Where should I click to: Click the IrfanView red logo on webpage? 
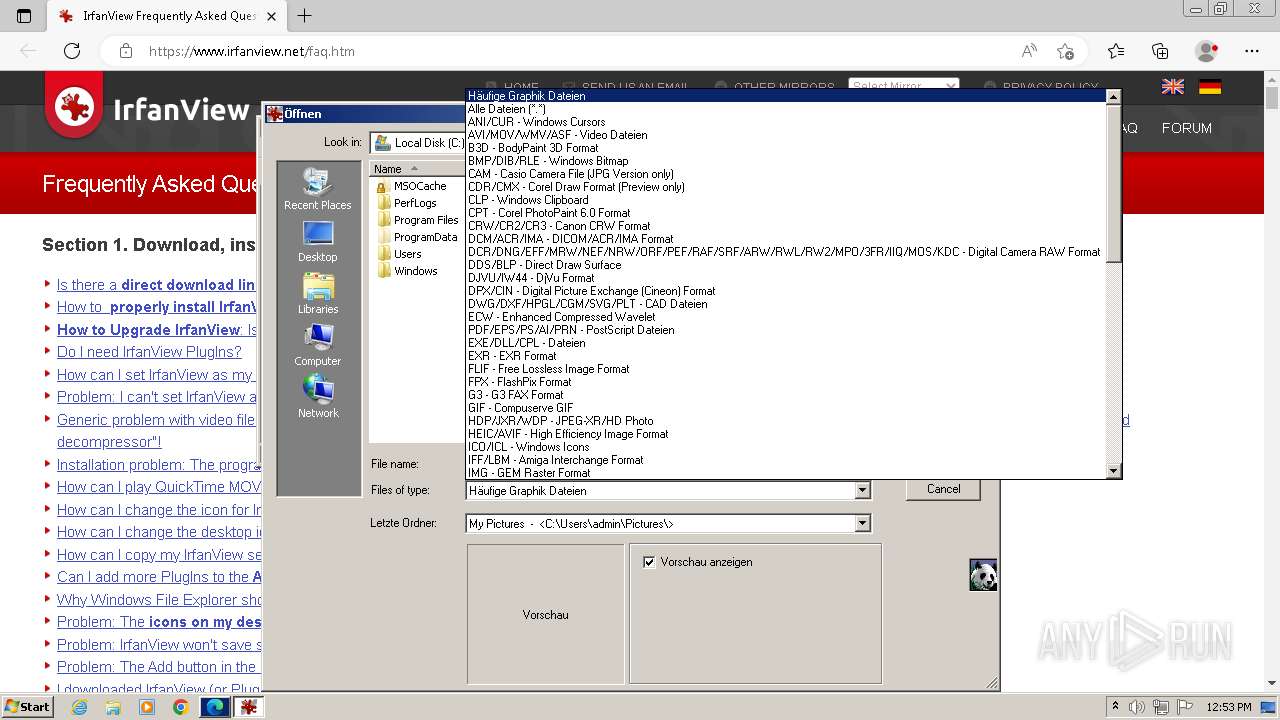[74, 105]
